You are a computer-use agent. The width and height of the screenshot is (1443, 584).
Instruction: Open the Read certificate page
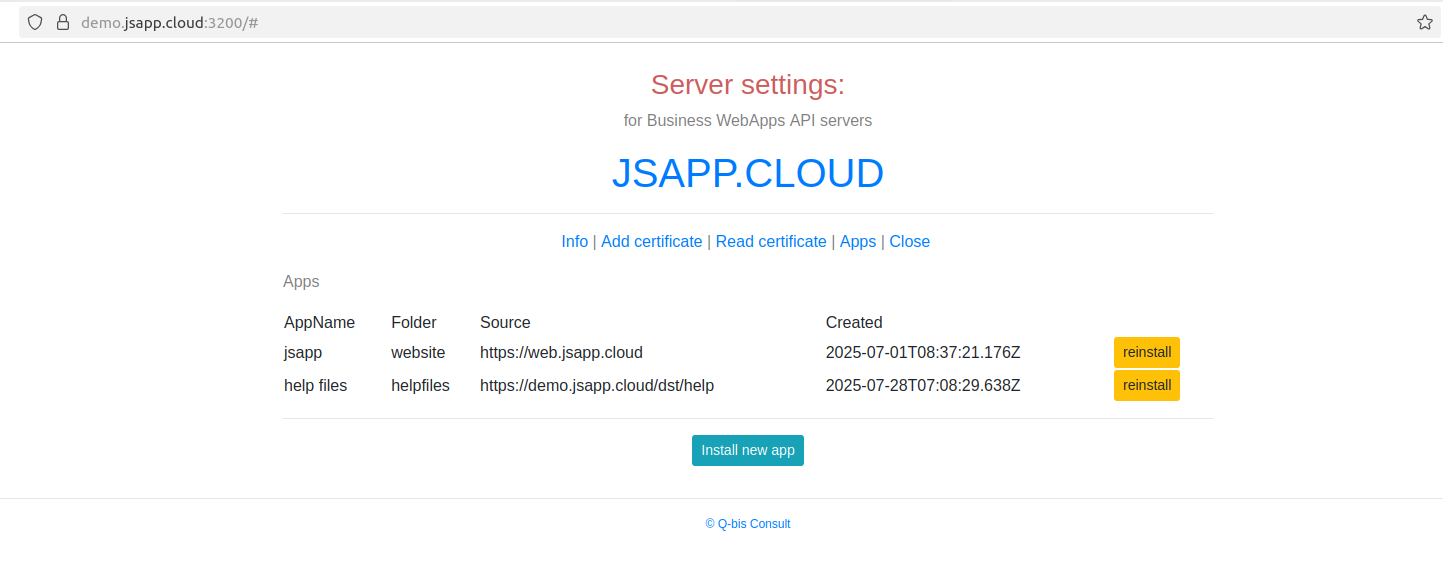coord(771,242)
